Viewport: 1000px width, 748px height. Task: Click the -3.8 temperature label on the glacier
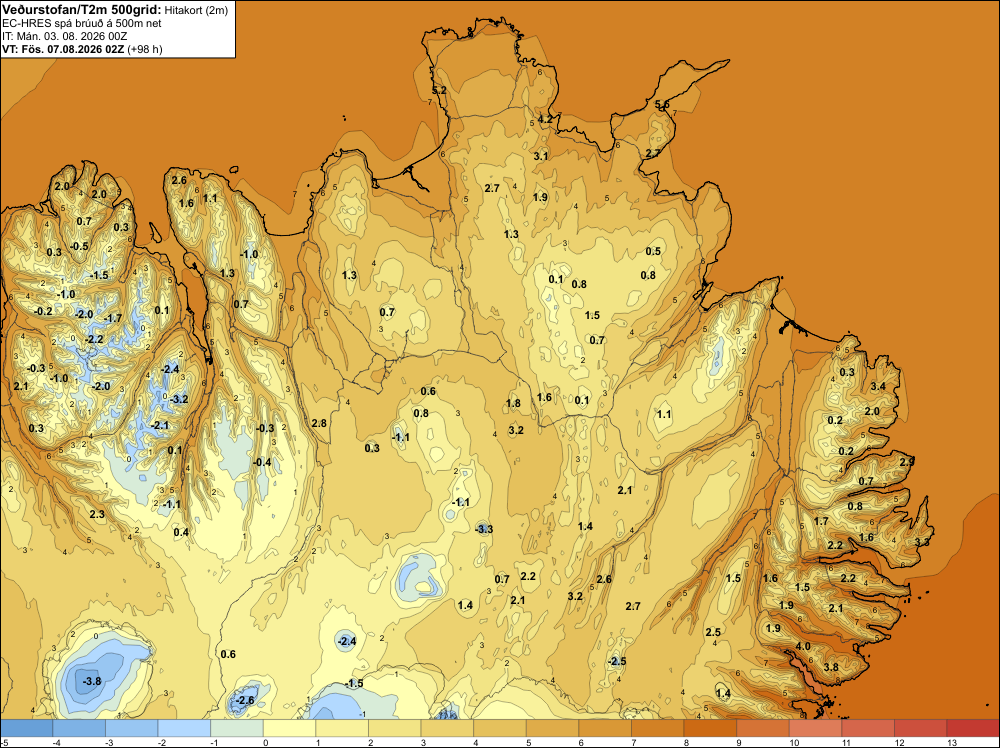[x=92, y=681]
